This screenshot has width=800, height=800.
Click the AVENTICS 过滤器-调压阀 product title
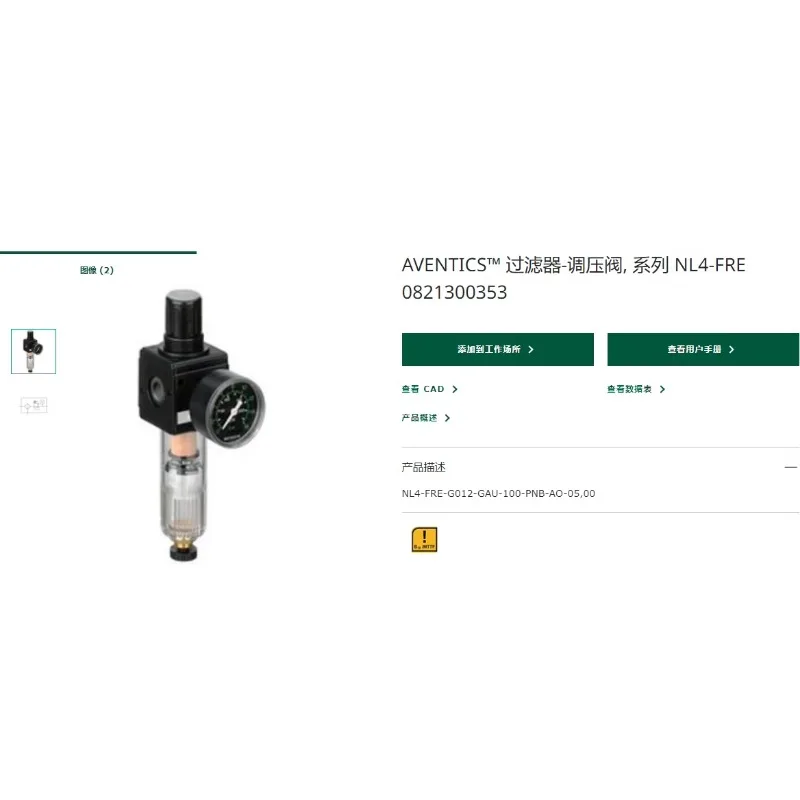pos(573,265)
